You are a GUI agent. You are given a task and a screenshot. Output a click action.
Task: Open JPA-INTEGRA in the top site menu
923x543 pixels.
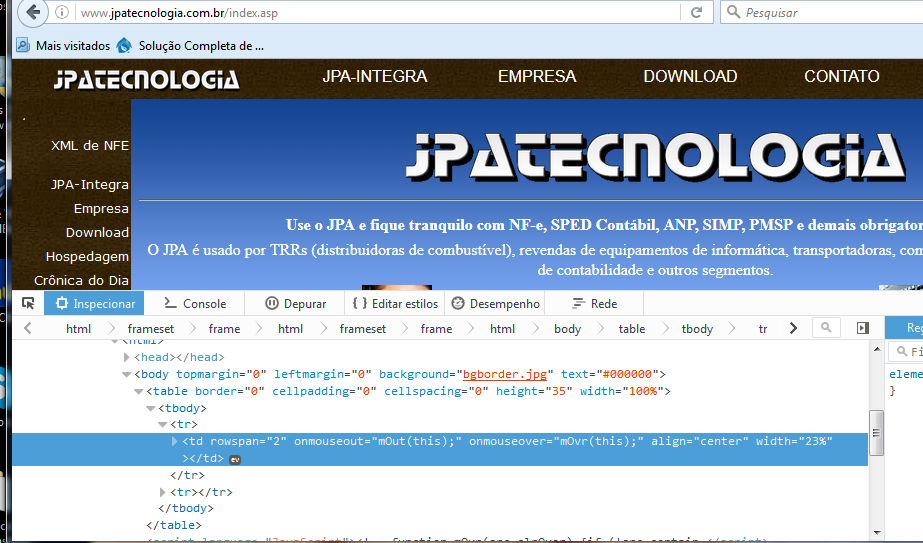[375, 77]
